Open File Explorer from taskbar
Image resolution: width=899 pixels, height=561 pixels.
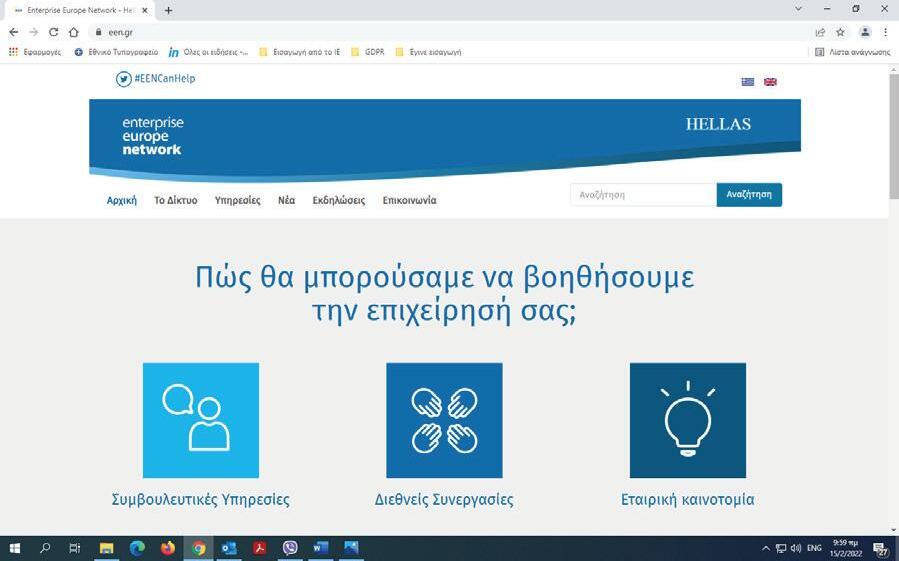click(x=106, y=548)
